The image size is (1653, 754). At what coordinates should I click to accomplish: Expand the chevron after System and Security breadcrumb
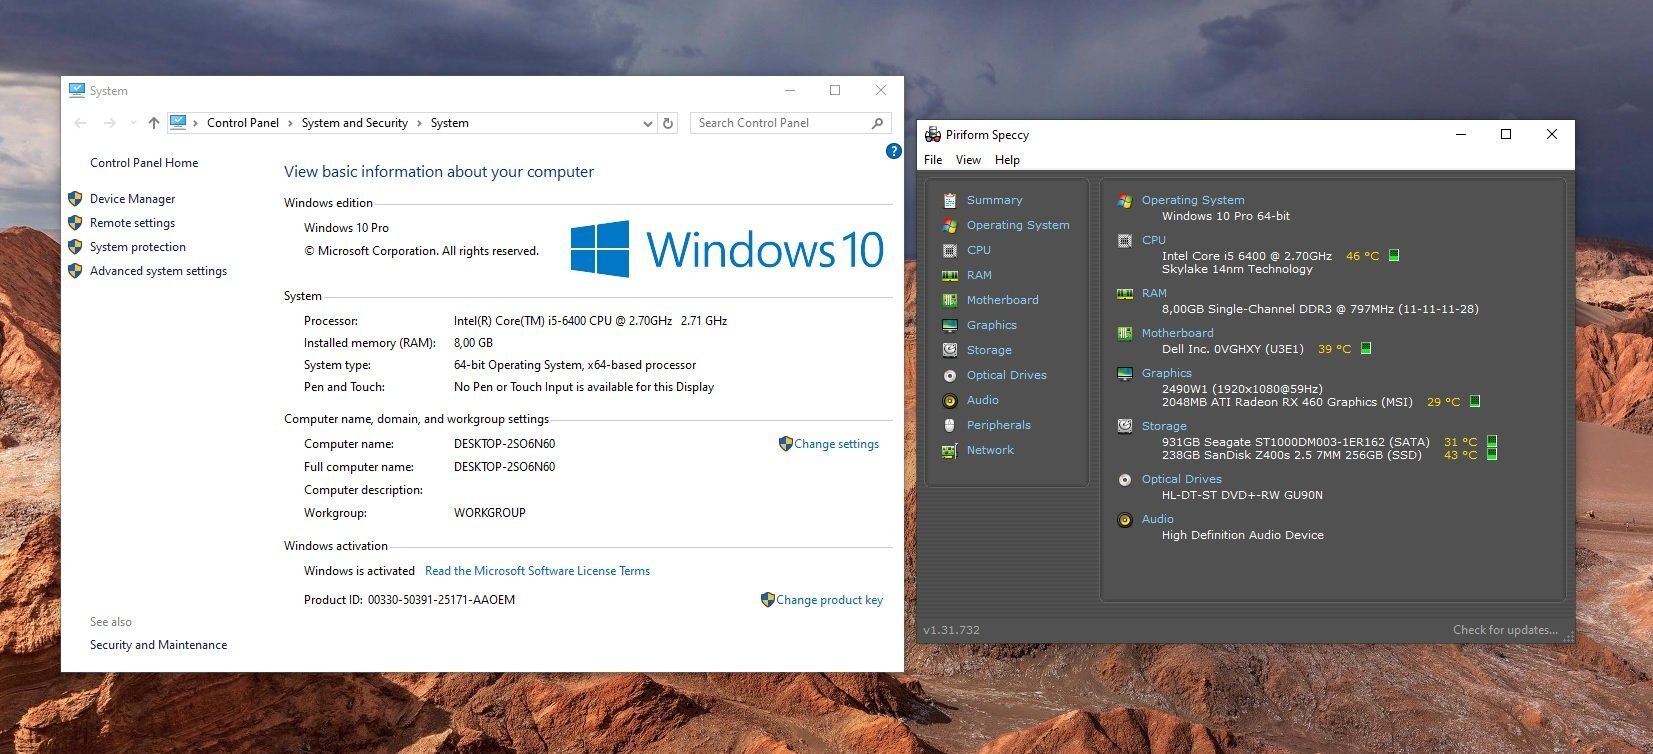[419, 123]
